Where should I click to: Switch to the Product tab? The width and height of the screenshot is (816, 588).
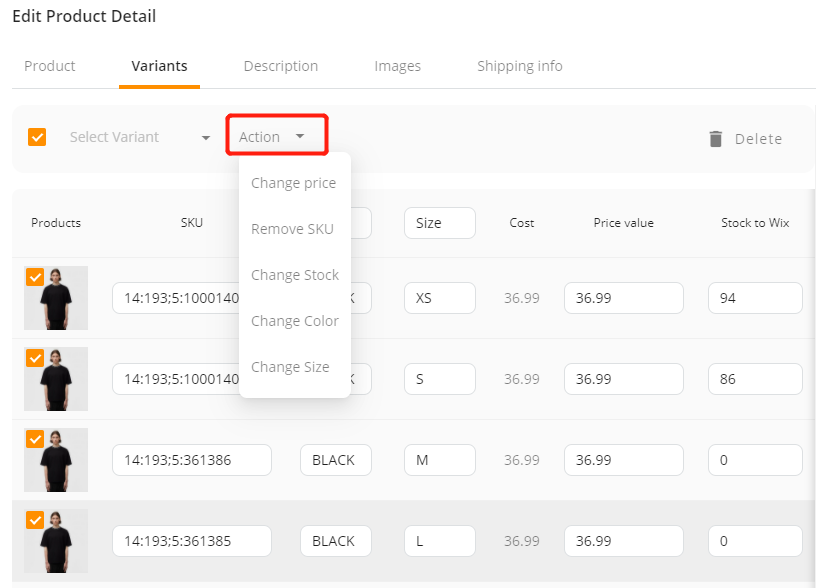49,66
